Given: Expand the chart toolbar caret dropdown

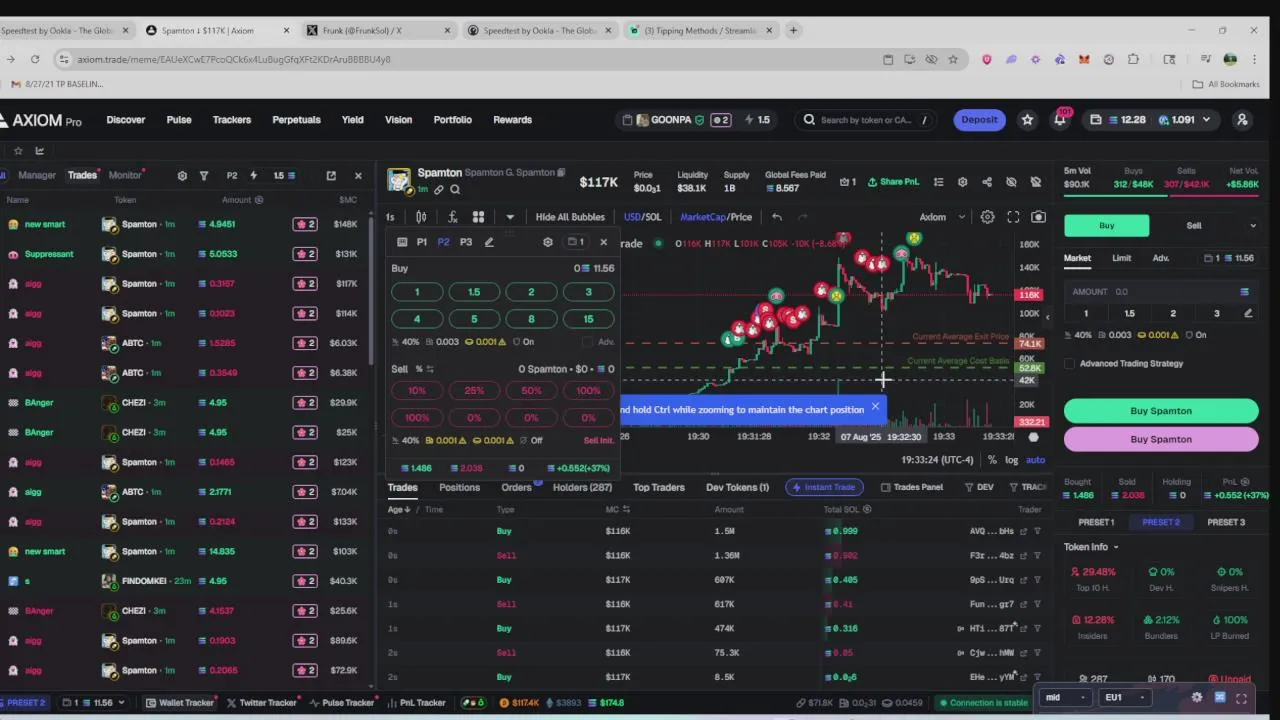Looking at the screenshot, I should point(509,217).
